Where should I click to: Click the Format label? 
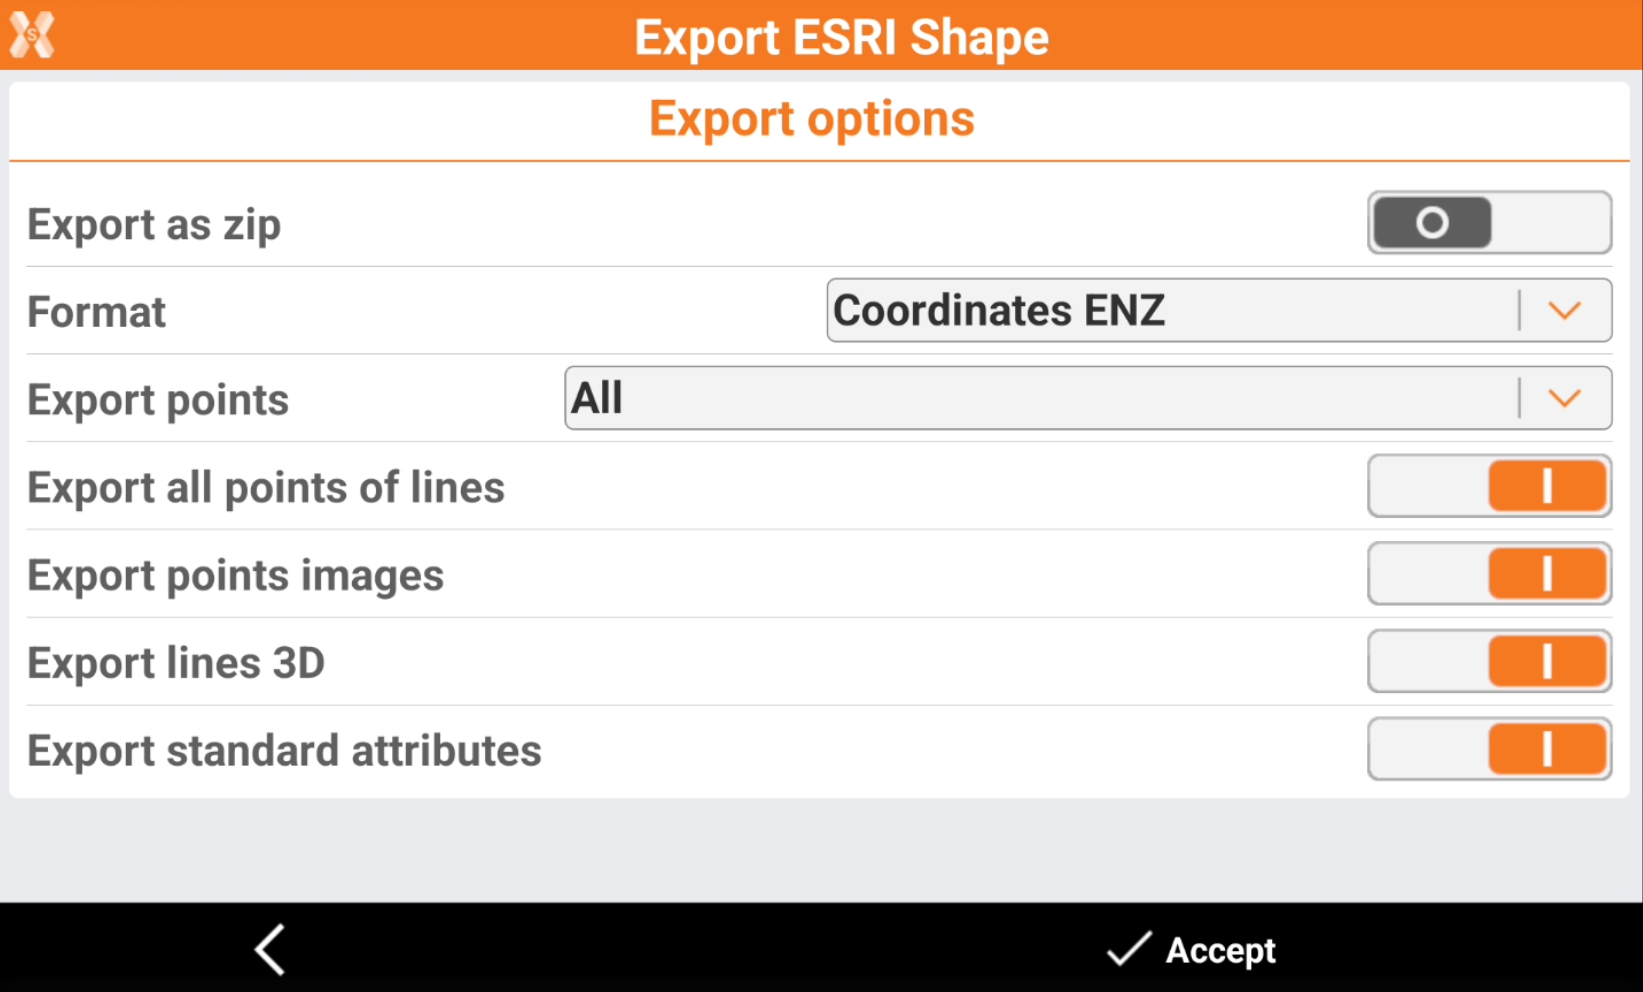(97, 312)
